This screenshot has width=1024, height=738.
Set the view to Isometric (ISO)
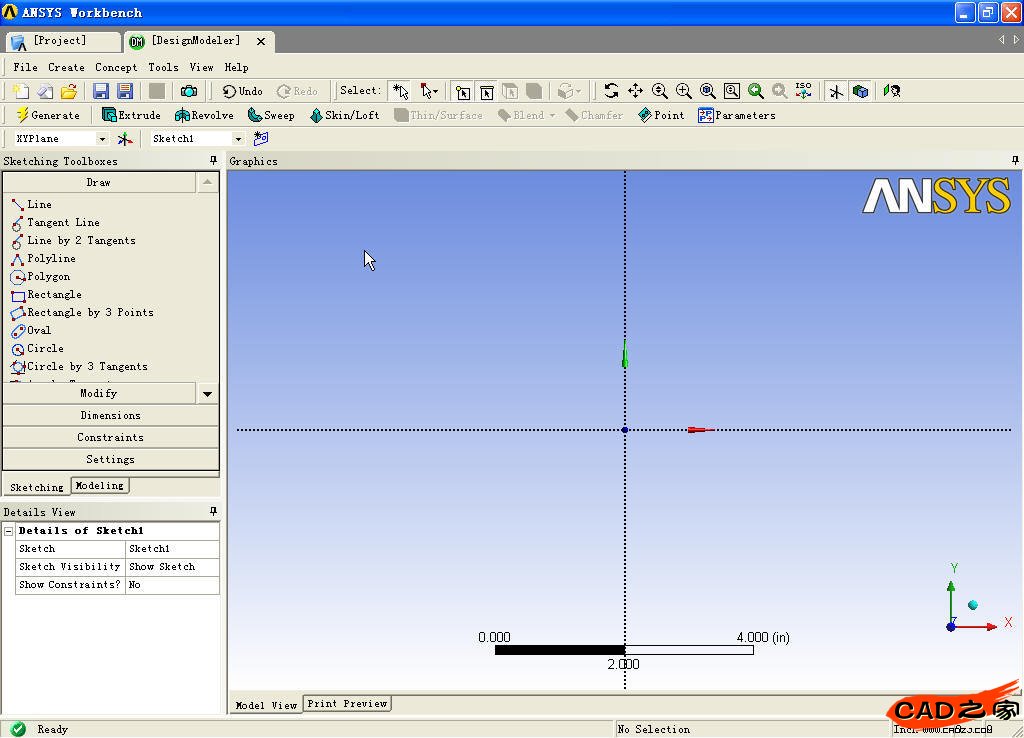(803, 91)
